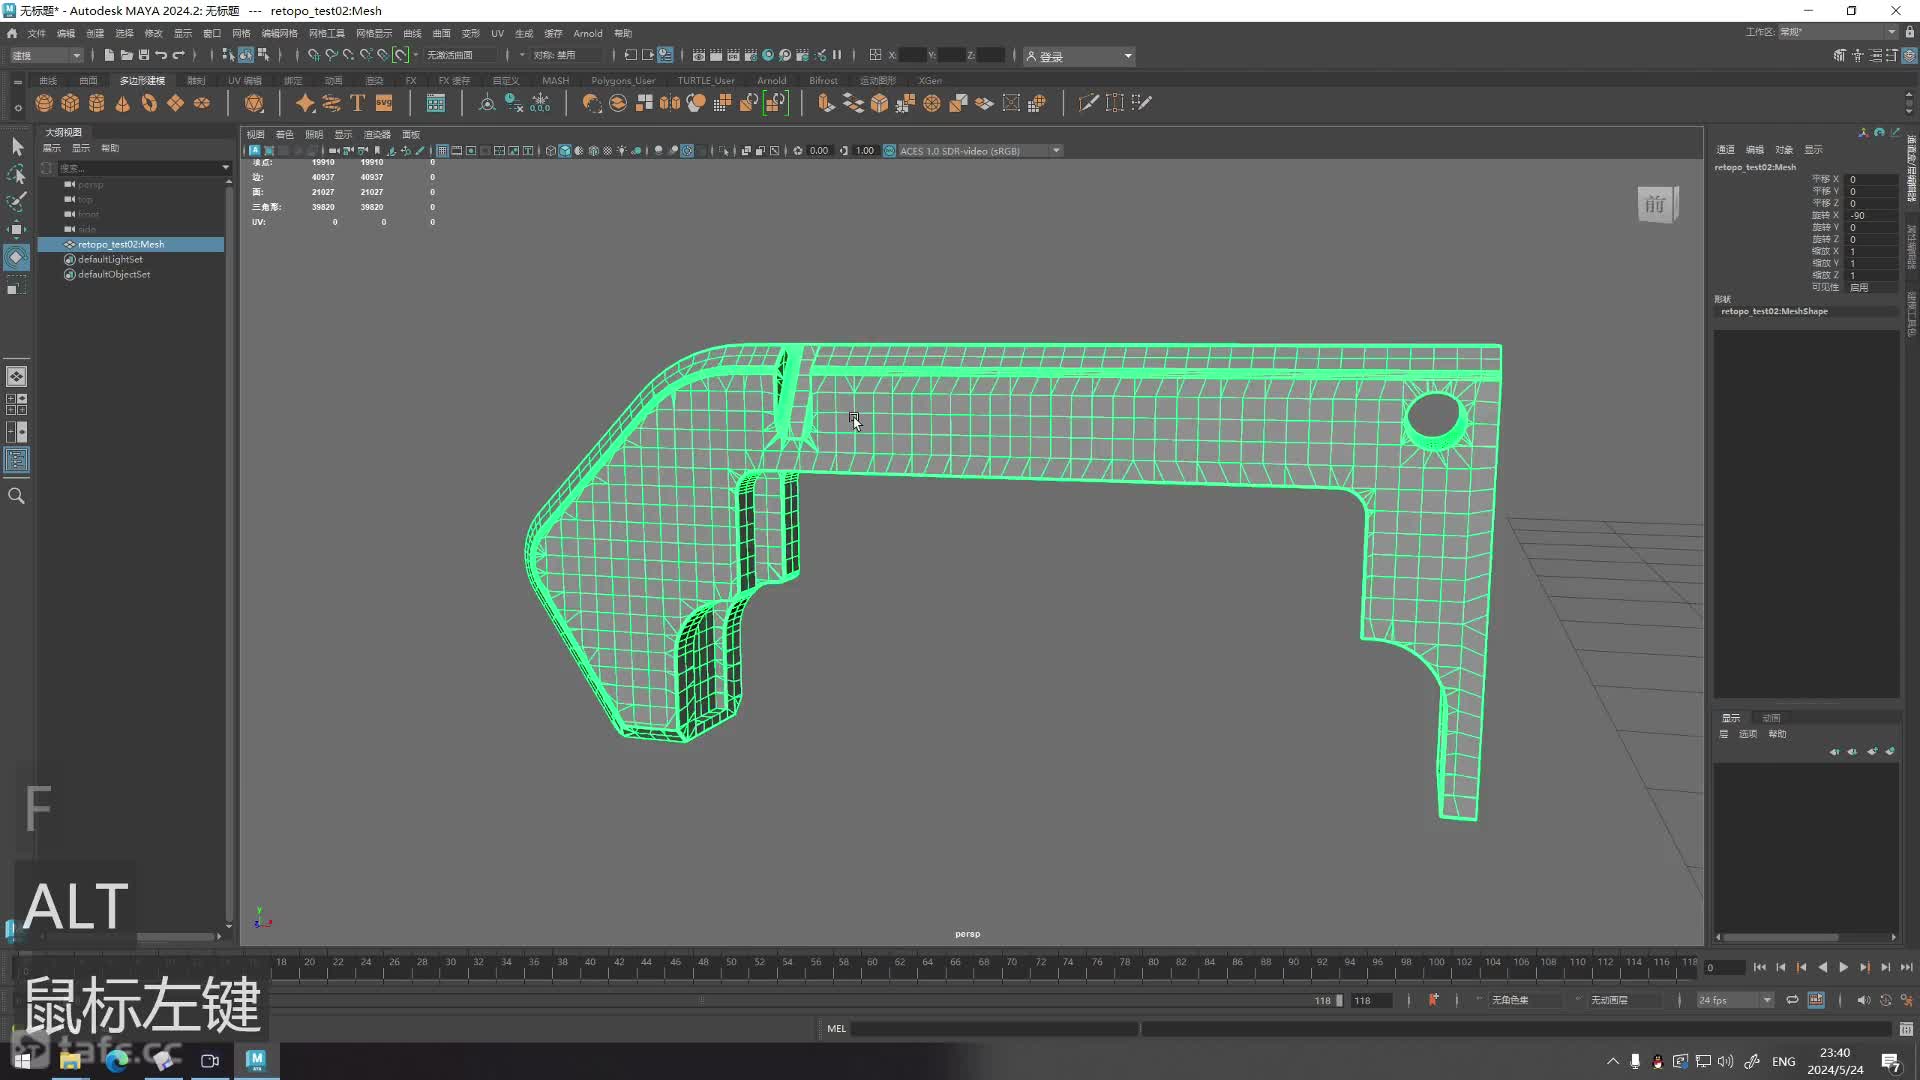Click the Redo icon in status line
This screenshot has width=1920, height=1080.
pyautogui.click(x=179, y=55)
